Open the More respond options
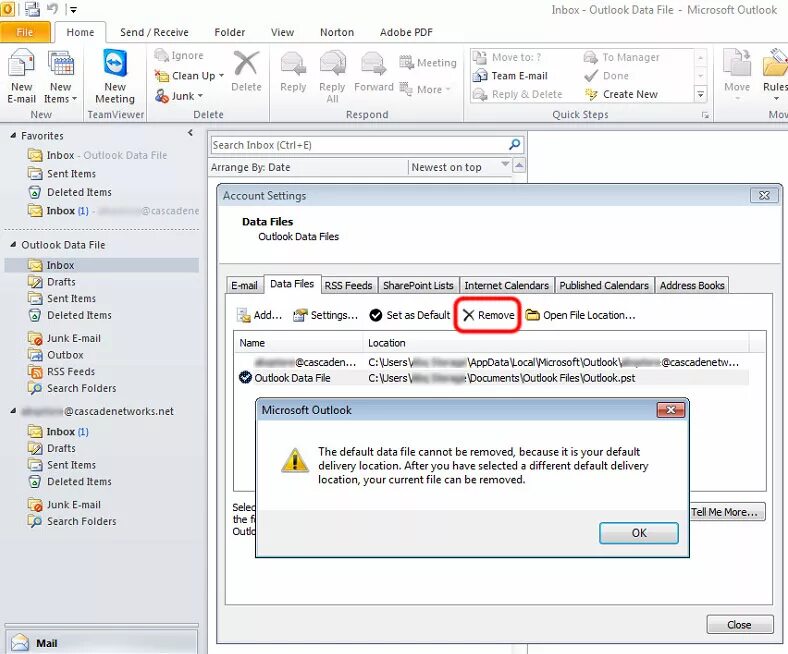The width and height of the screenshot is (788, 654). click(x=425, y=89)
